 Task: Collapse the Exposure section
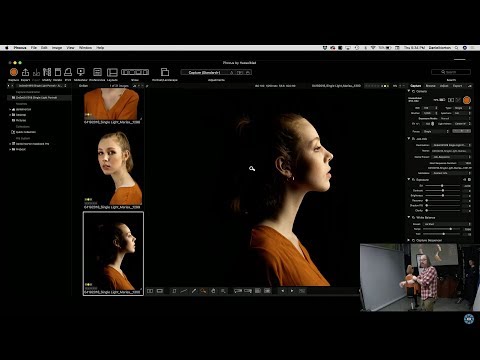(x=409, y=179)
